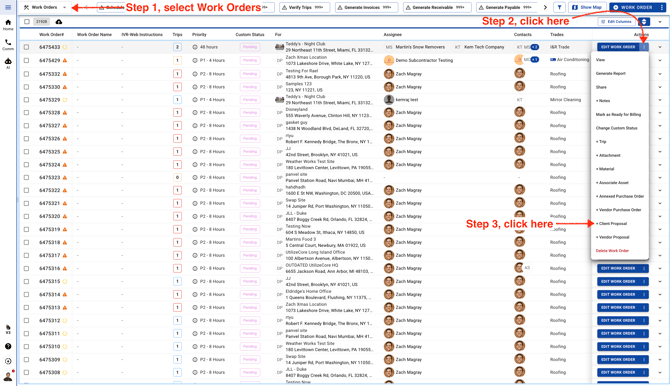Viewport: 670px width, 386px height.
Task: Click Generate Payable button
Action: pyautogui.click(x=508, y=7)
